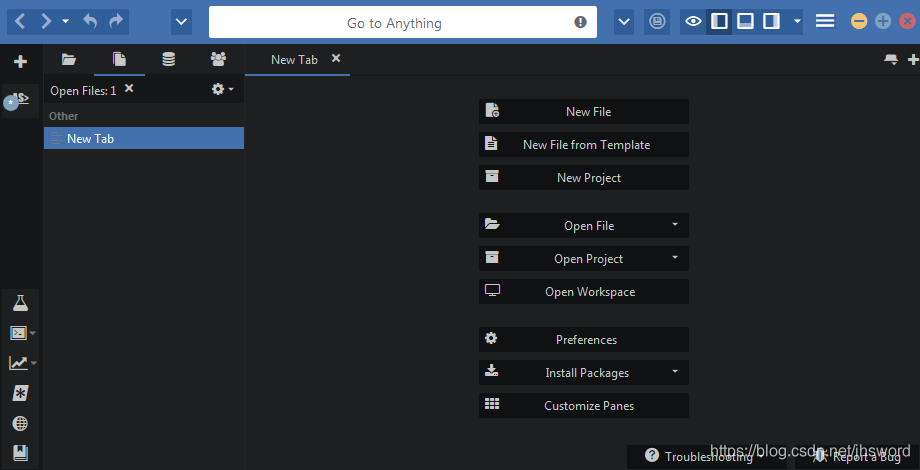Toggle focus mode with the eye icon
Viewport: 920px width, 470px height.
[693, 21]
